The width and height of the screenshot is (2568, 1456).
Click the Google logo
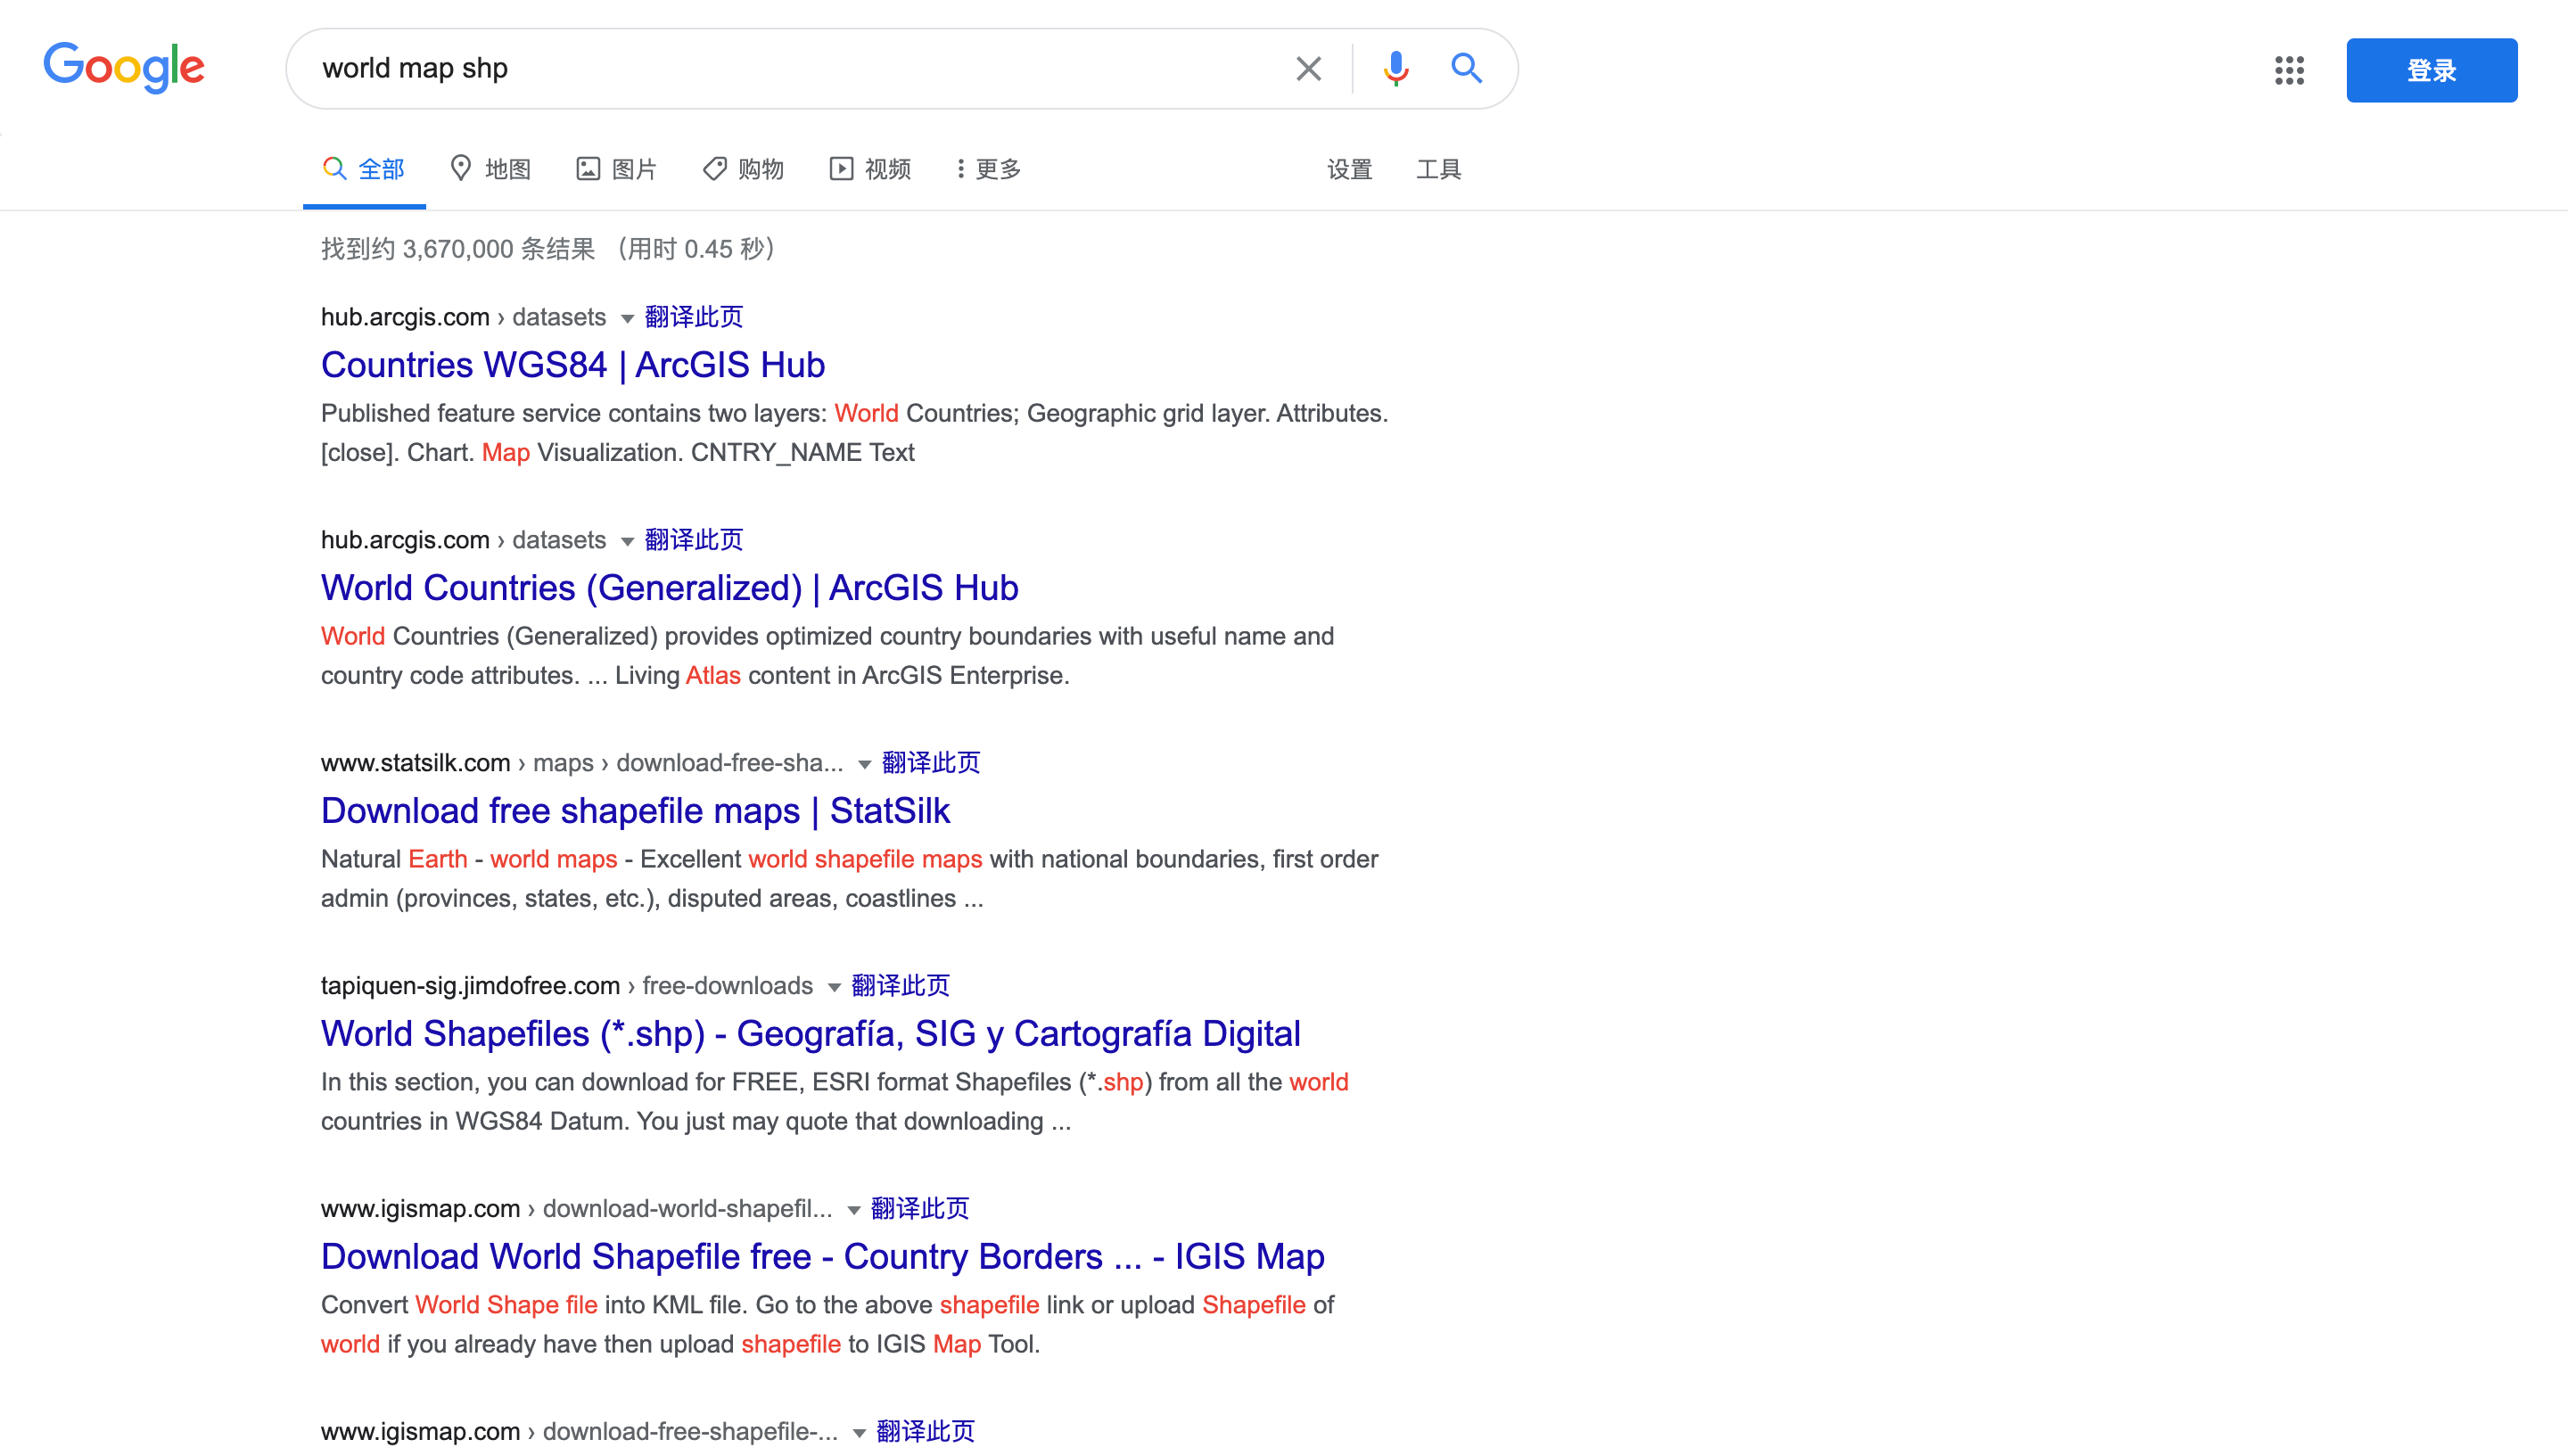124,68
